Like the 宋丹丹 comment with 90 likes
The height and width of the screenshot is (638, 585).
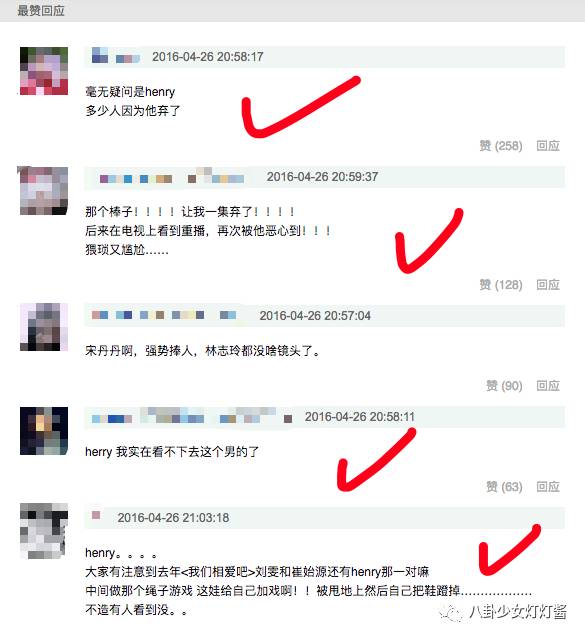[x=504, y=386]
